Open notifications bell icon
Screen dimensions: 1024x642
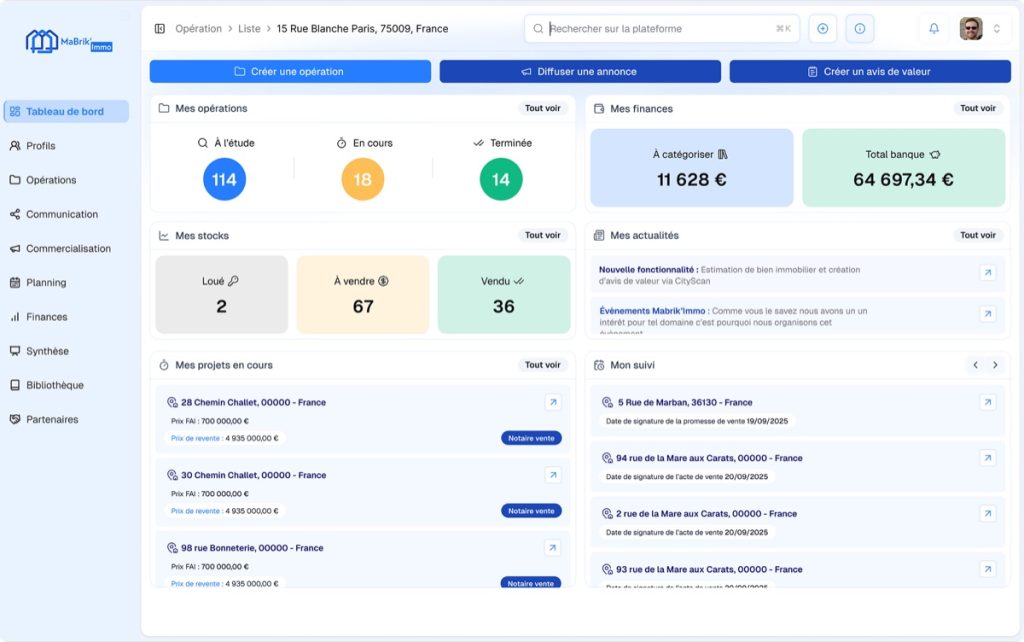[934, 29]
